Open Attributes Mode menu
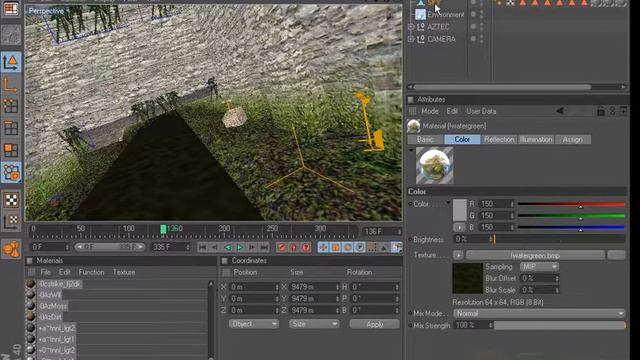The height and width of the screenshot is (360, 640). point(429,111)
